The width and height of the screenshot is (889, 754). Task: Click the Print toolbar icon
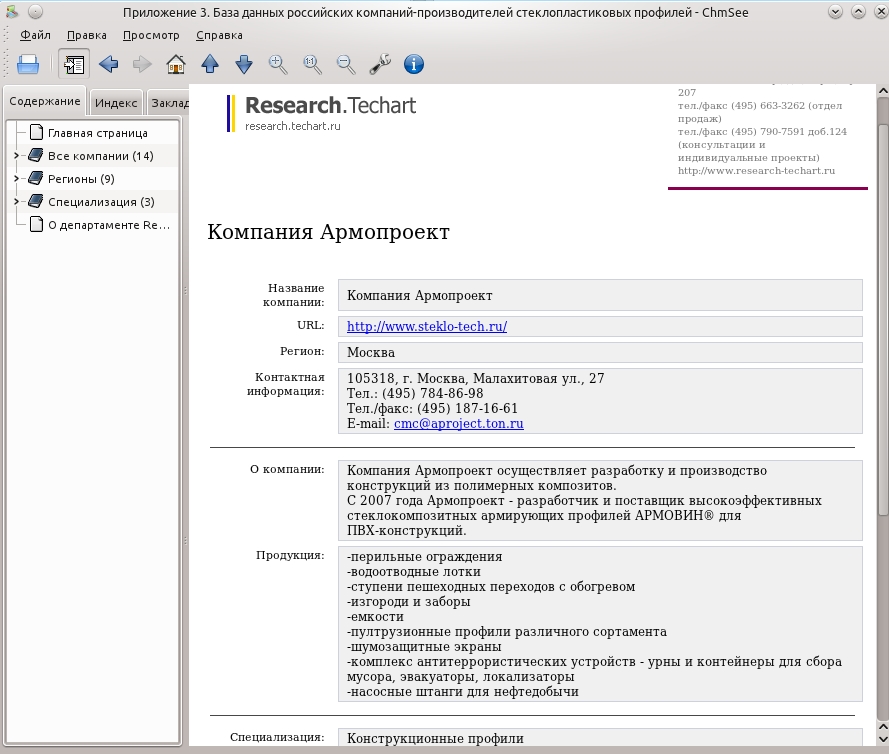(x=28, y=64)
